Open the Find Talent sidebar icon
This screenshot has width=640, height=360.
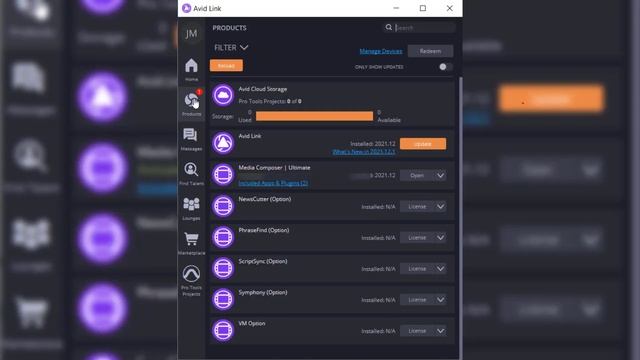click(191, 173)
